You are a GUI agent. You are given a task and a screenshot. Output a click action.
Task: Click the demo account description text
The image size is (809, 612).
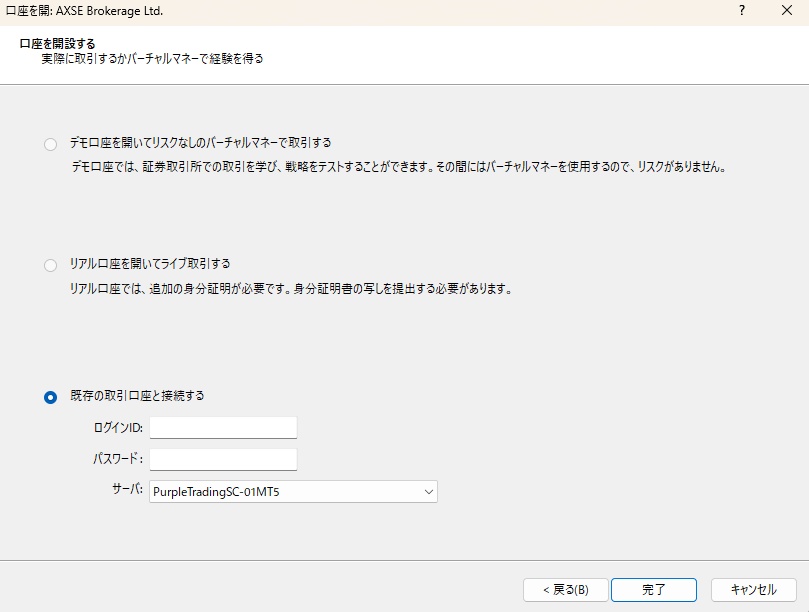[397, 167]
